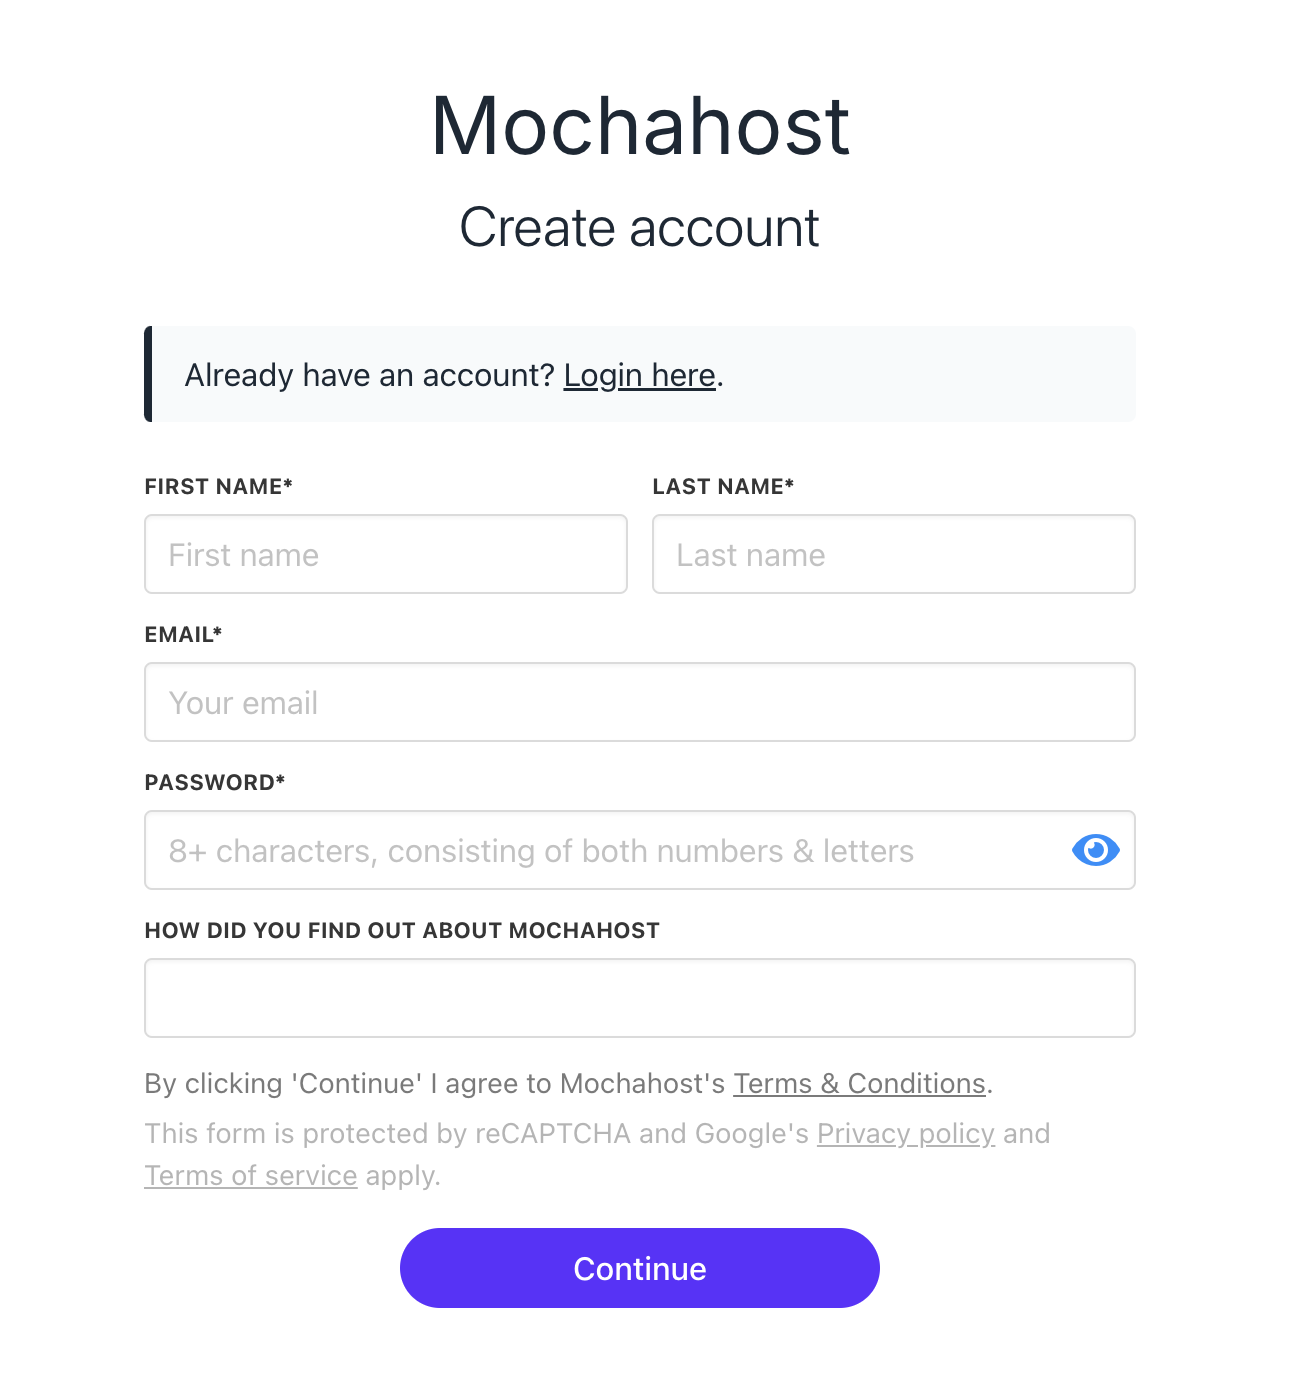The width and height of the screenshot is (1296, 1380).
Task: Click the EMAIL label
Action: pyautogui.click(x=183, y=634)
